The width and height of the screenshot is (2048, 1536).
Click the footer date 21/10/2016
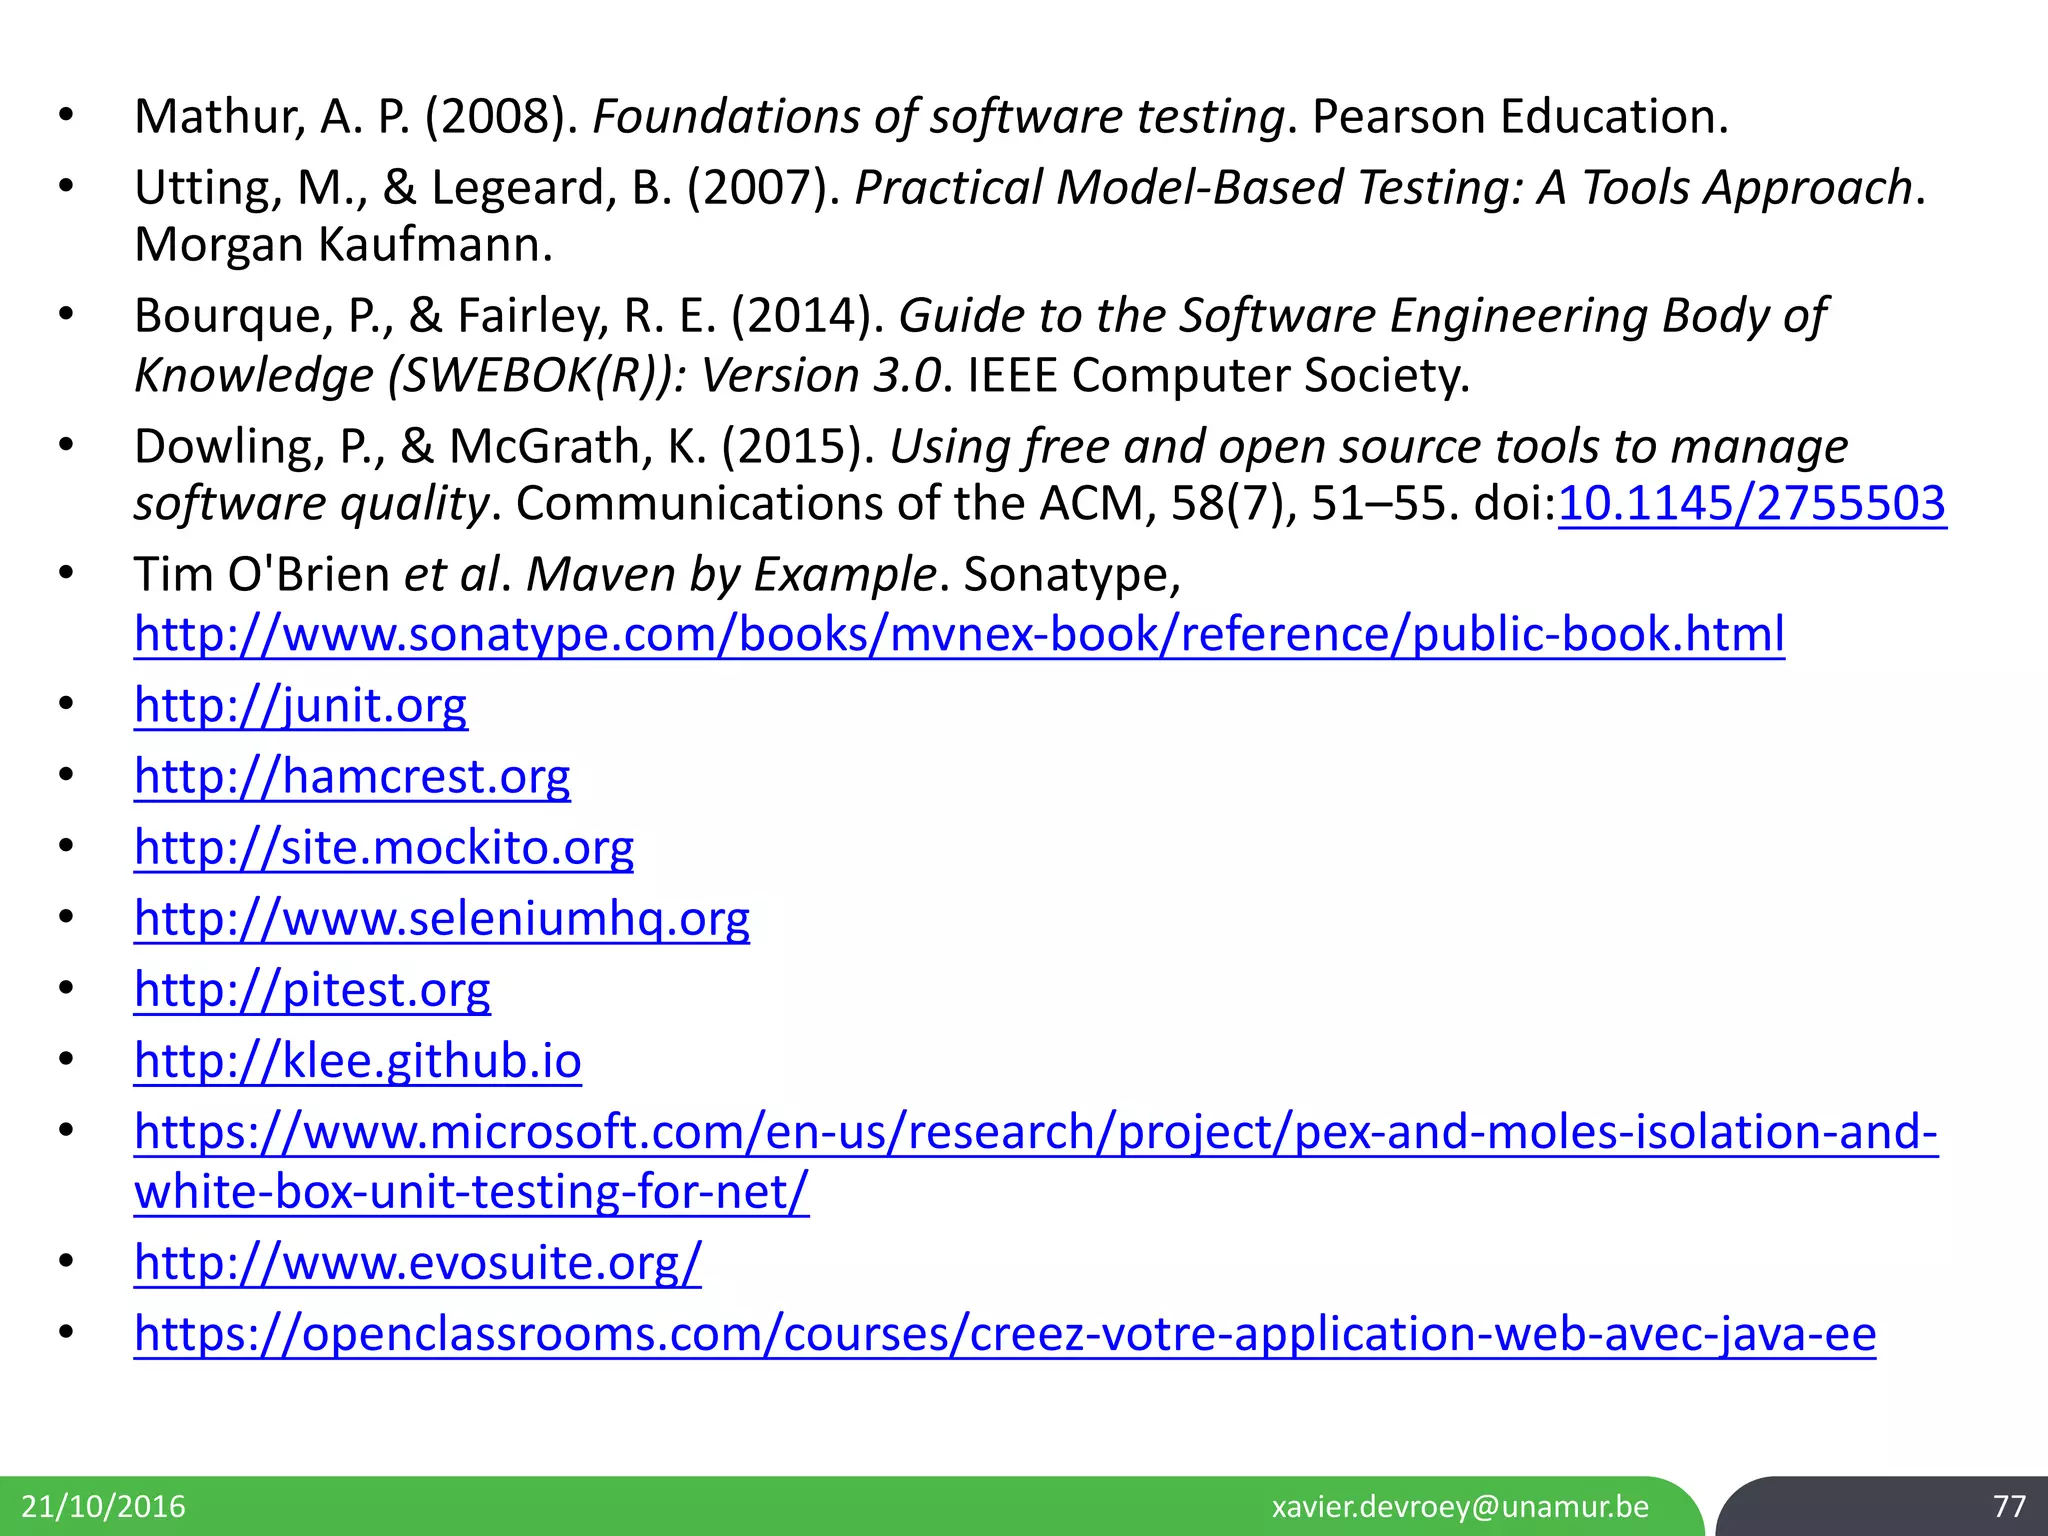pos(104,1506)
